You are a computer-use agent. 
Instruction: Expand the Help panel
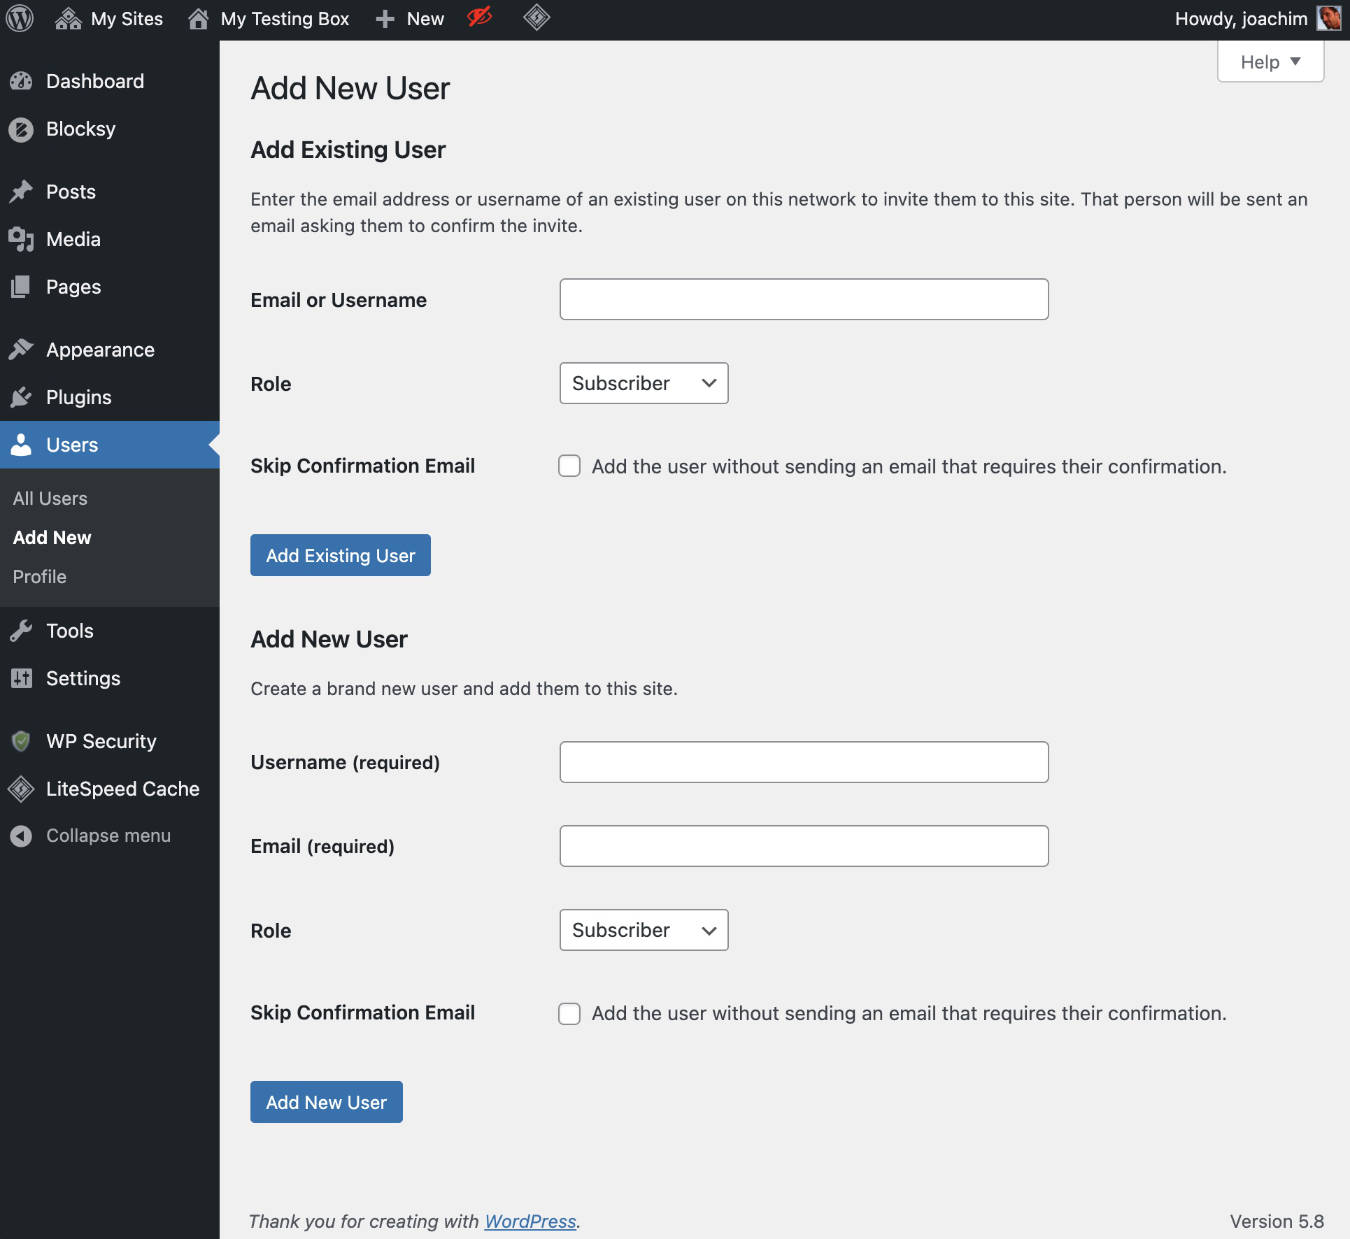coord(1269,61)
